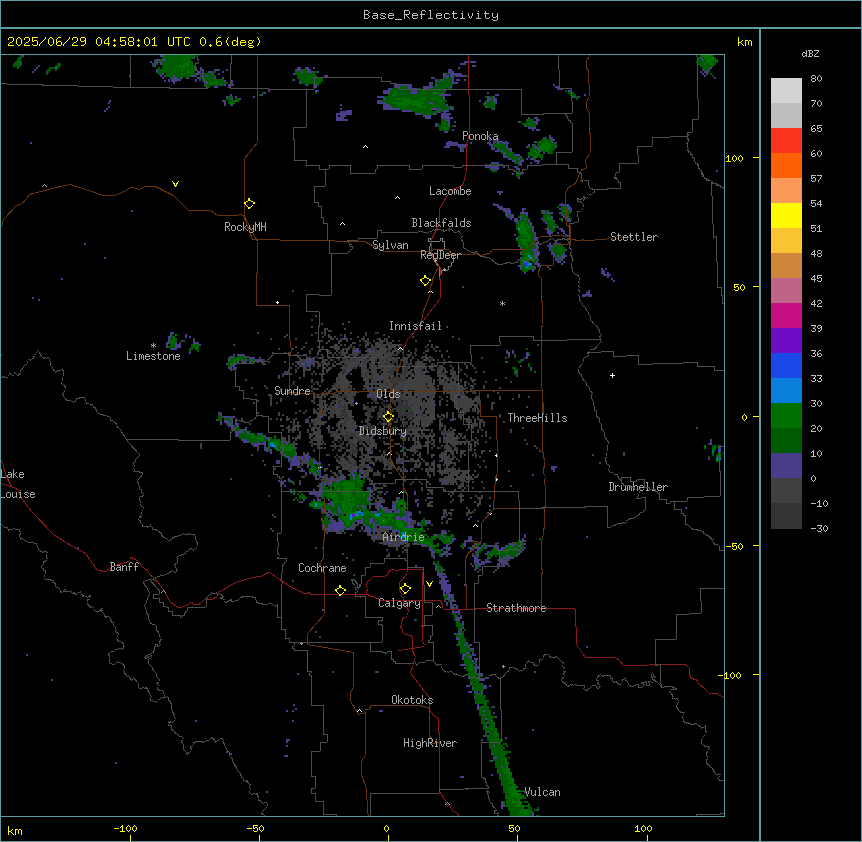
Task: Click the yellow diamond marker above RockyMH
Action: pyautogui.click(x=250, y=204)
